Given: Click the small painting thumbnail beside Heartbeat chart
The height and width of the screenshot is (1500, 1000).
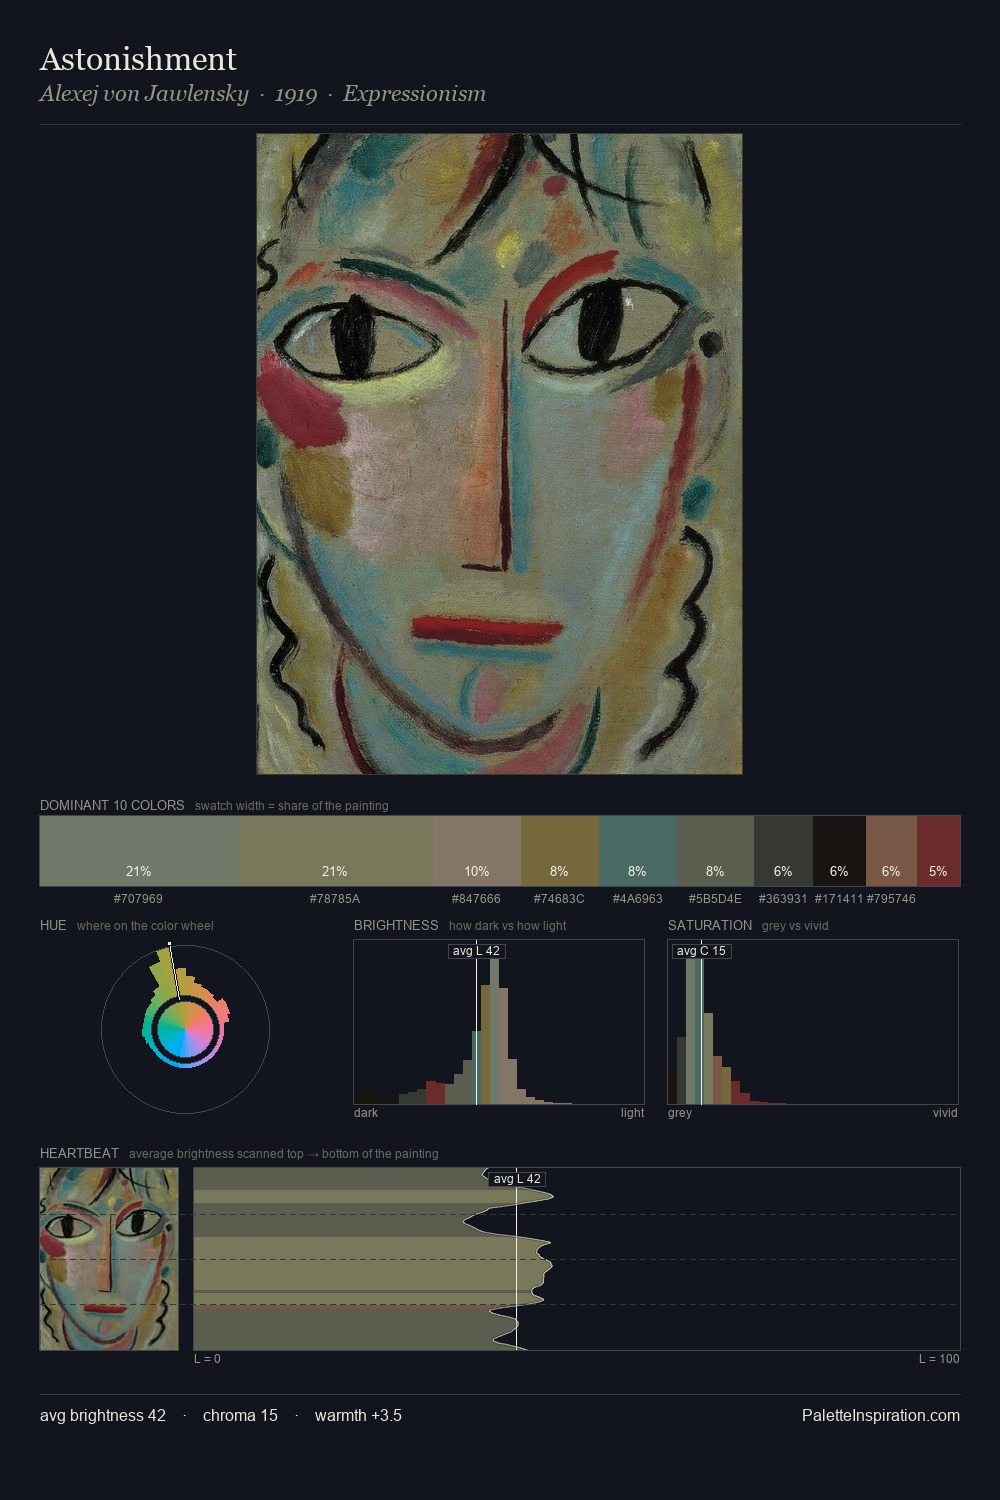Looking at the screenshot, I should click(109, 1259).
